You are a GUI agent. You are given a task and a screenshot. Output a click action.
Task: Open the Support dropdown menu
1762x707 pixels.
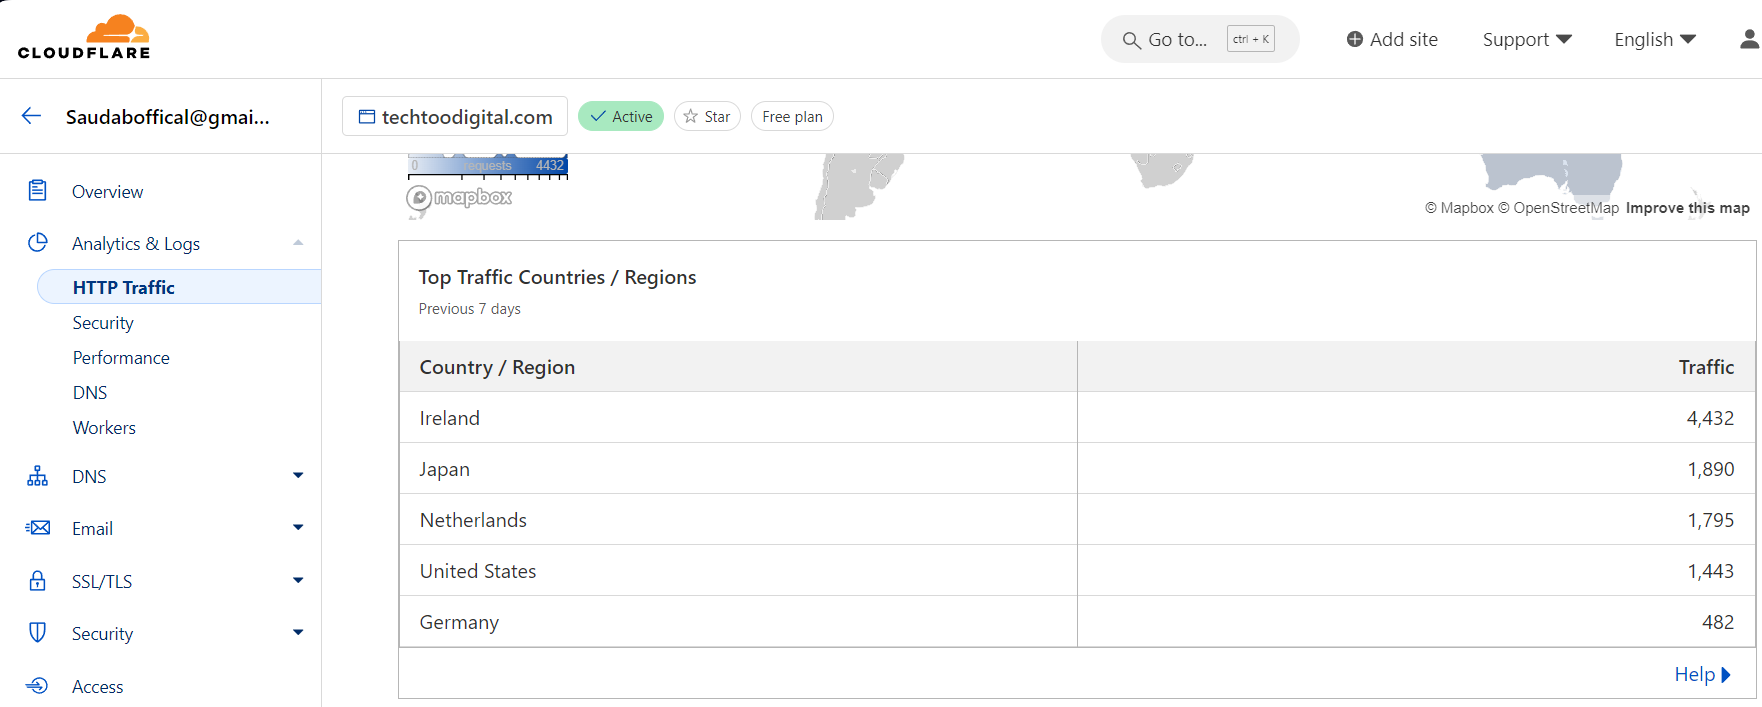point(1527,39)
